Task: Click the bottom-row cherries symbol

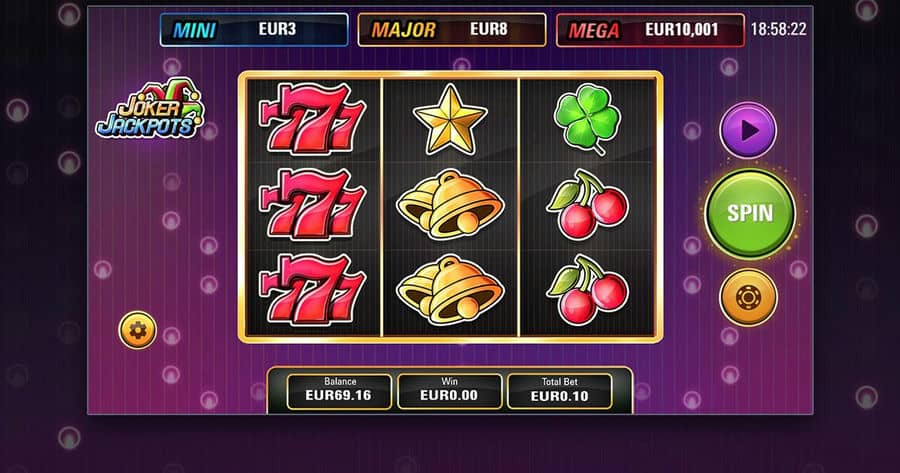Action: (587, 290)
